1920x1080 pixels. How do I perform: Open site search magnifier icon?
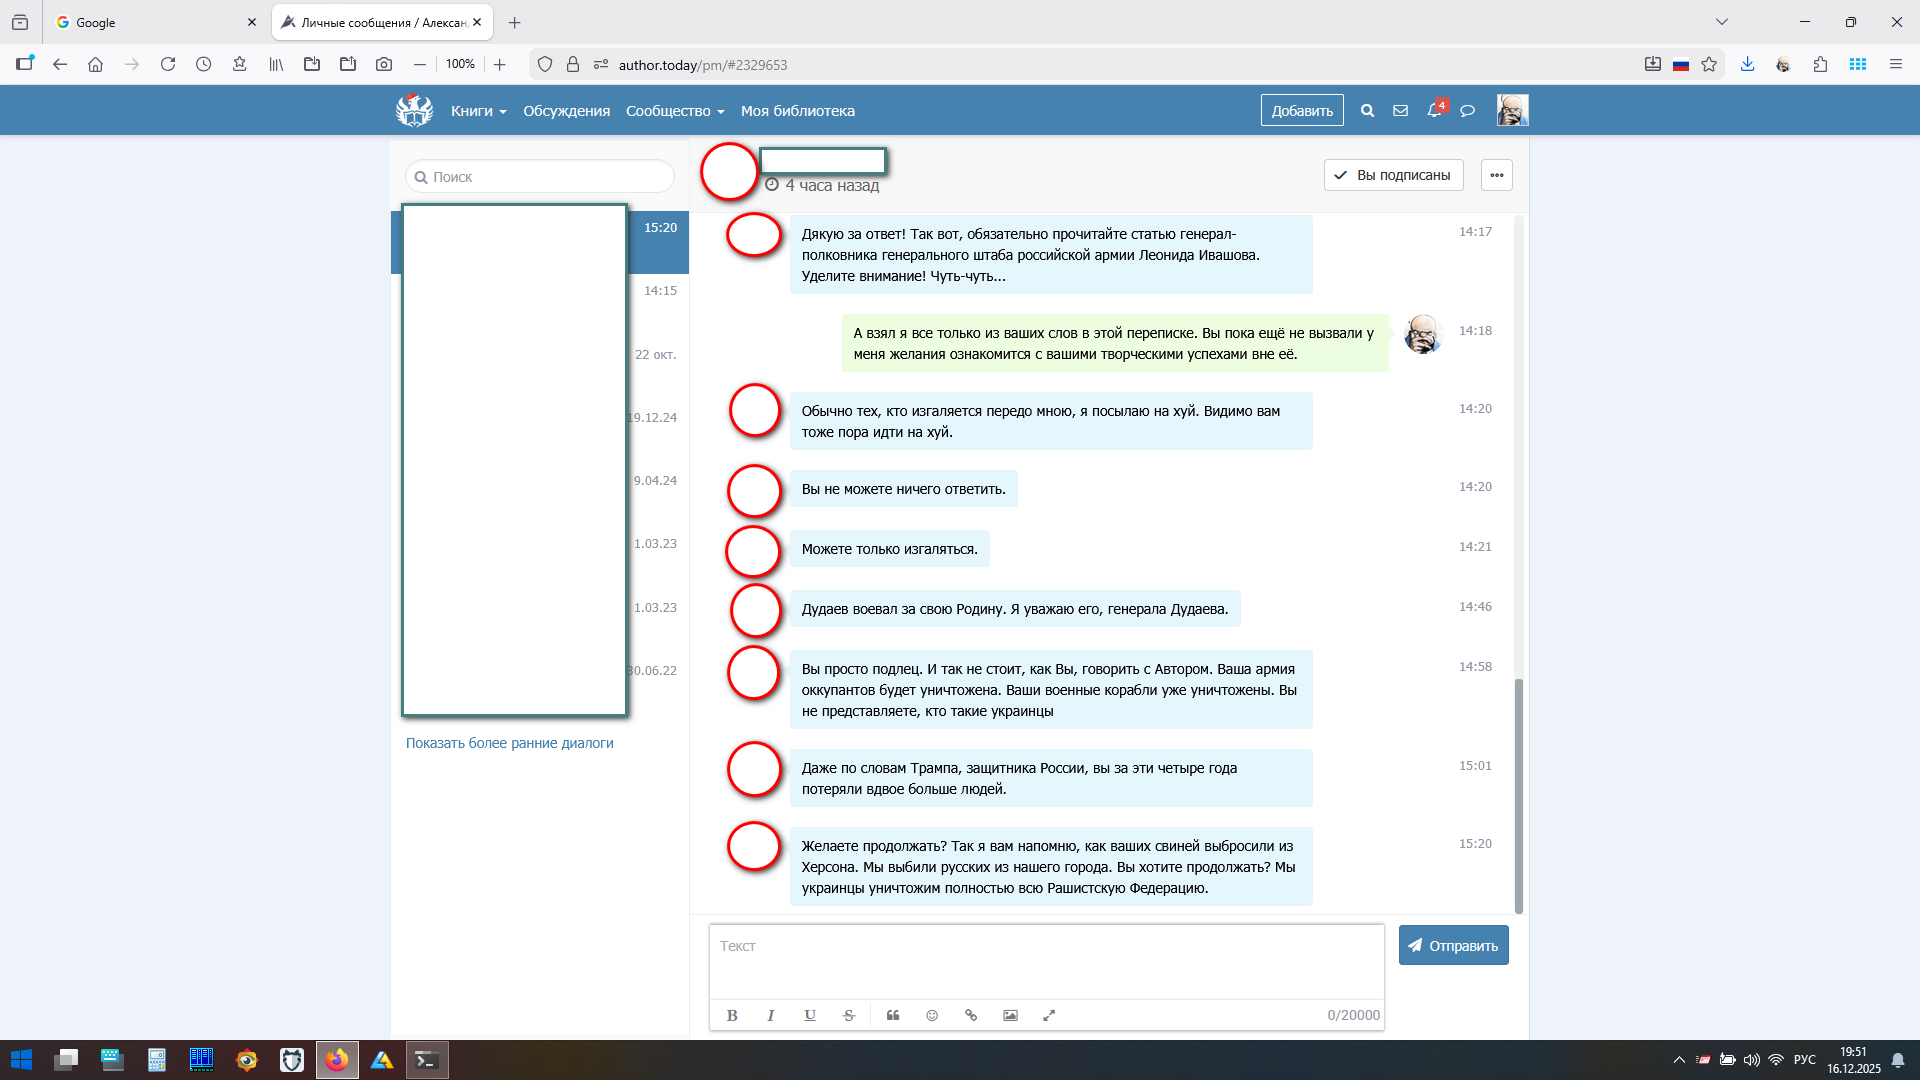(x=1367, y=111)
